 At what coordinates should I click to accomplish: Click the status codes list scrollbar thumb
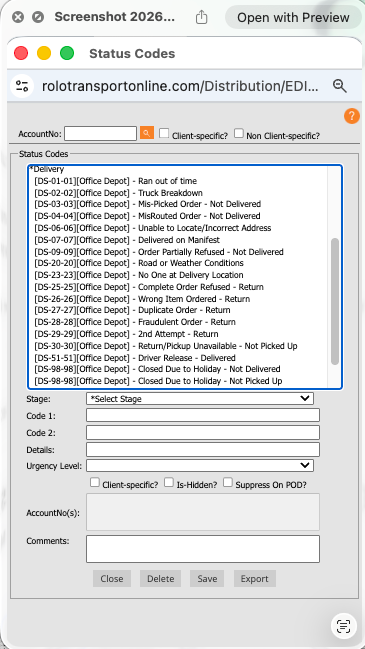tap(335, 301)
